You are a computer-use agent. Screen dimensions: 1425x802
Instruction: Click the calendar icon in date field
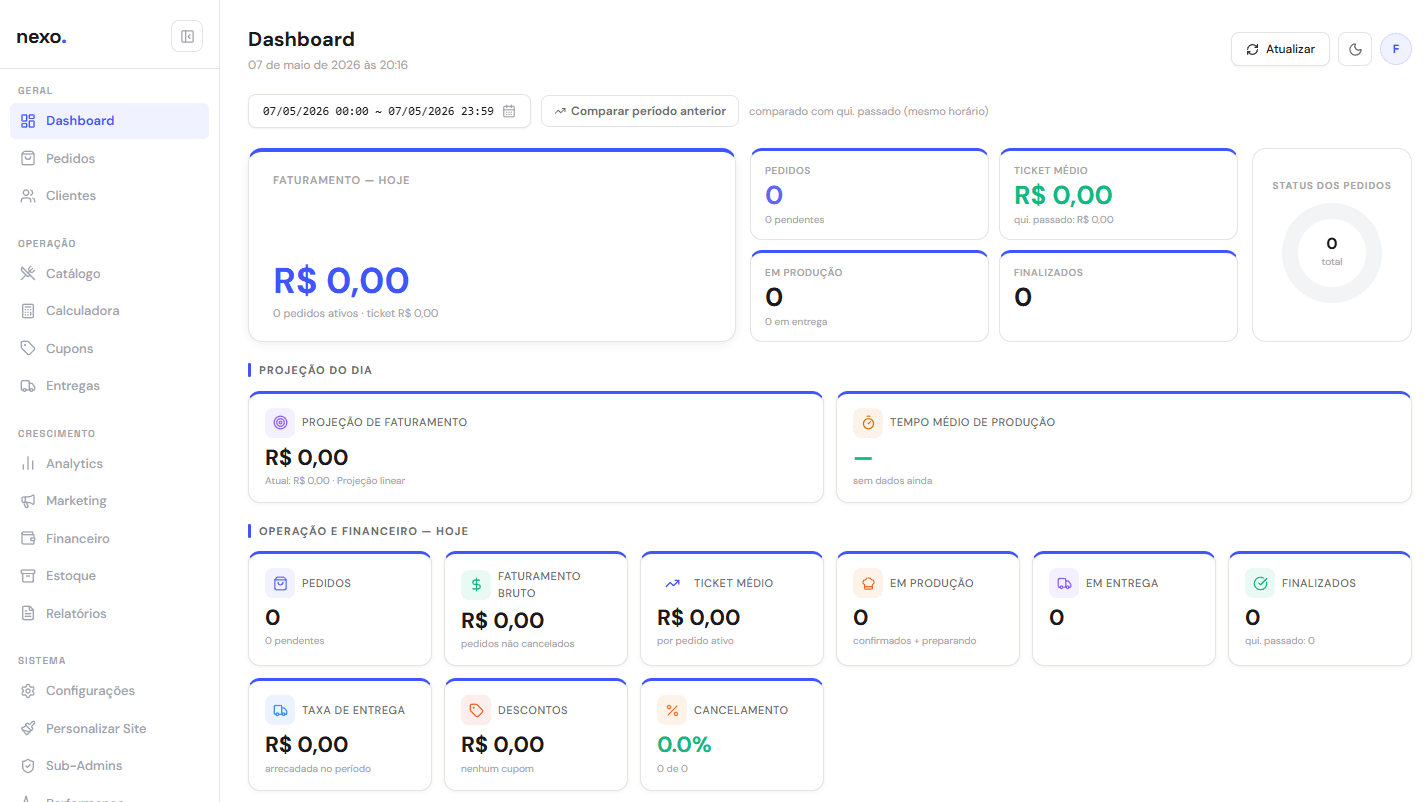tap(509, 111)
